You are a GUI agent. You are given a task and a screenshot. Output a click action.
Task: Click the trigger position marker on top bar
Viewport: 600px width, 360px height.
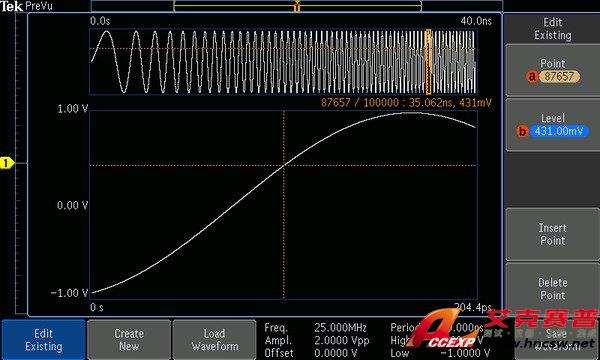click(x=297, y=6)
